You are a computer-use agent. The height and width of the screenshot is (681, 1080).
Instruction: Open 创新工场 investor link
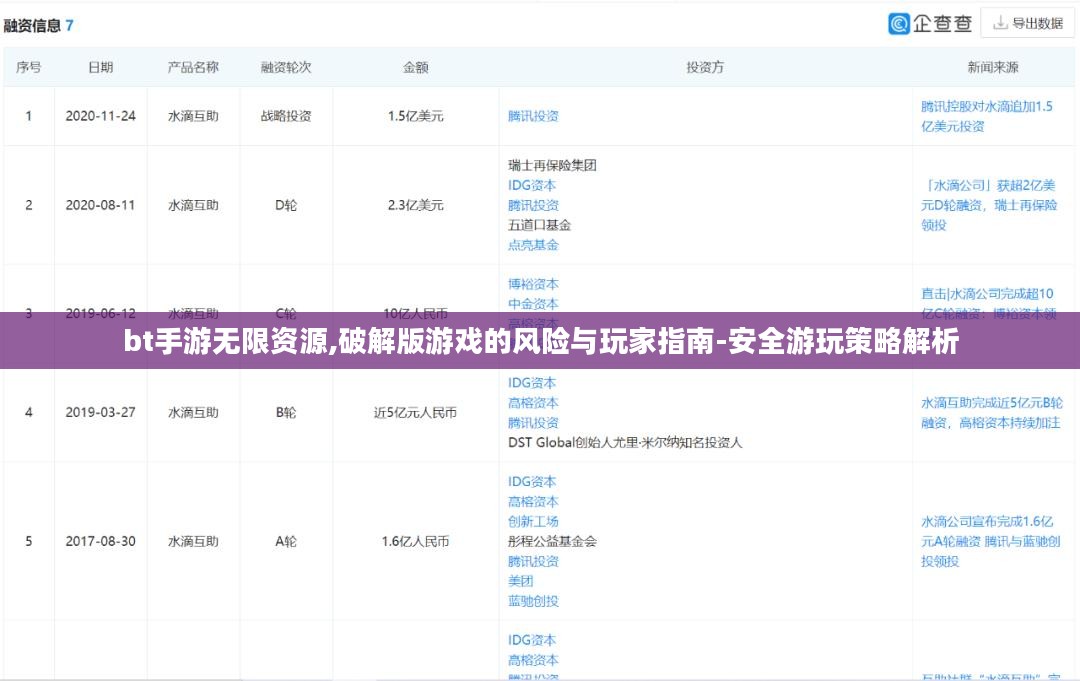tap(533, 522)
